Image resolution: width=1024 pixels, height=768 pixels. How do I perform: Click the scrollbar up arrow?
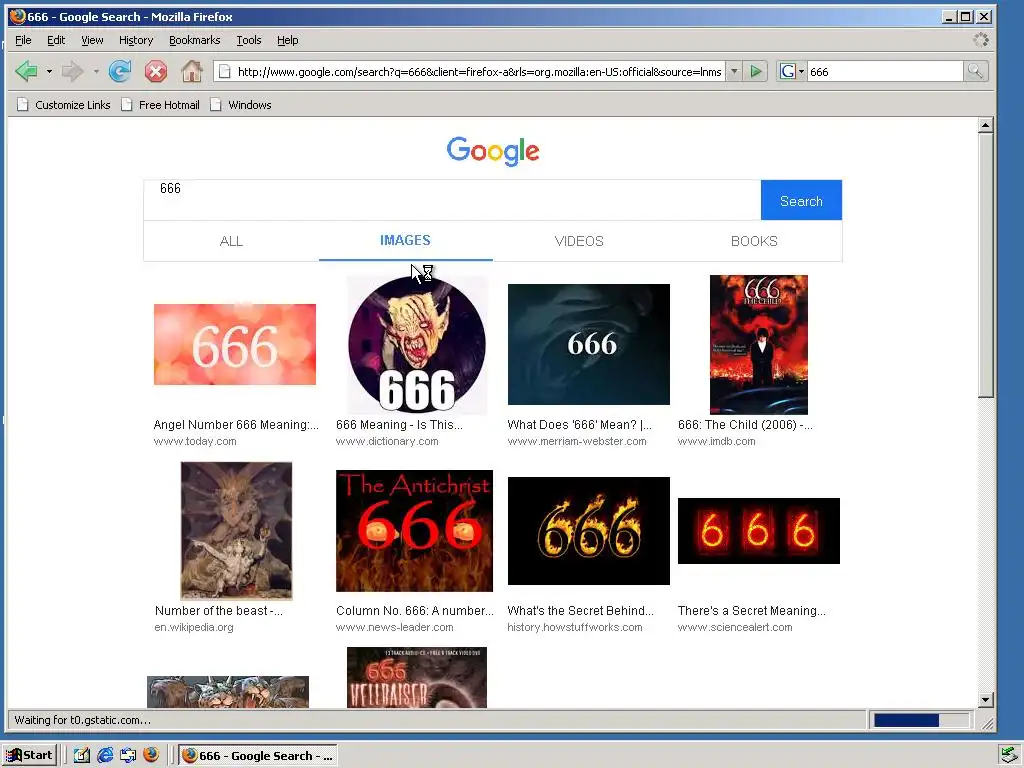click(985, 125)
